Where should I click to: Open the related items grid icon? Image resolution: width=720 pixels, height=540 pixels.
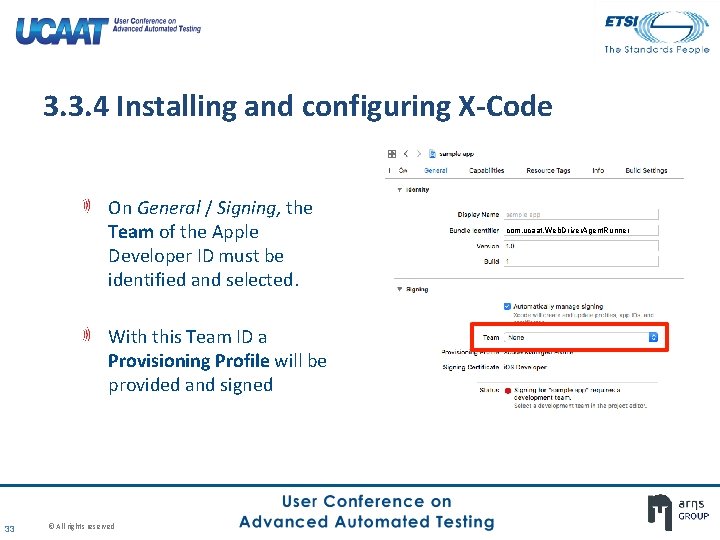[x=392, y=154]
